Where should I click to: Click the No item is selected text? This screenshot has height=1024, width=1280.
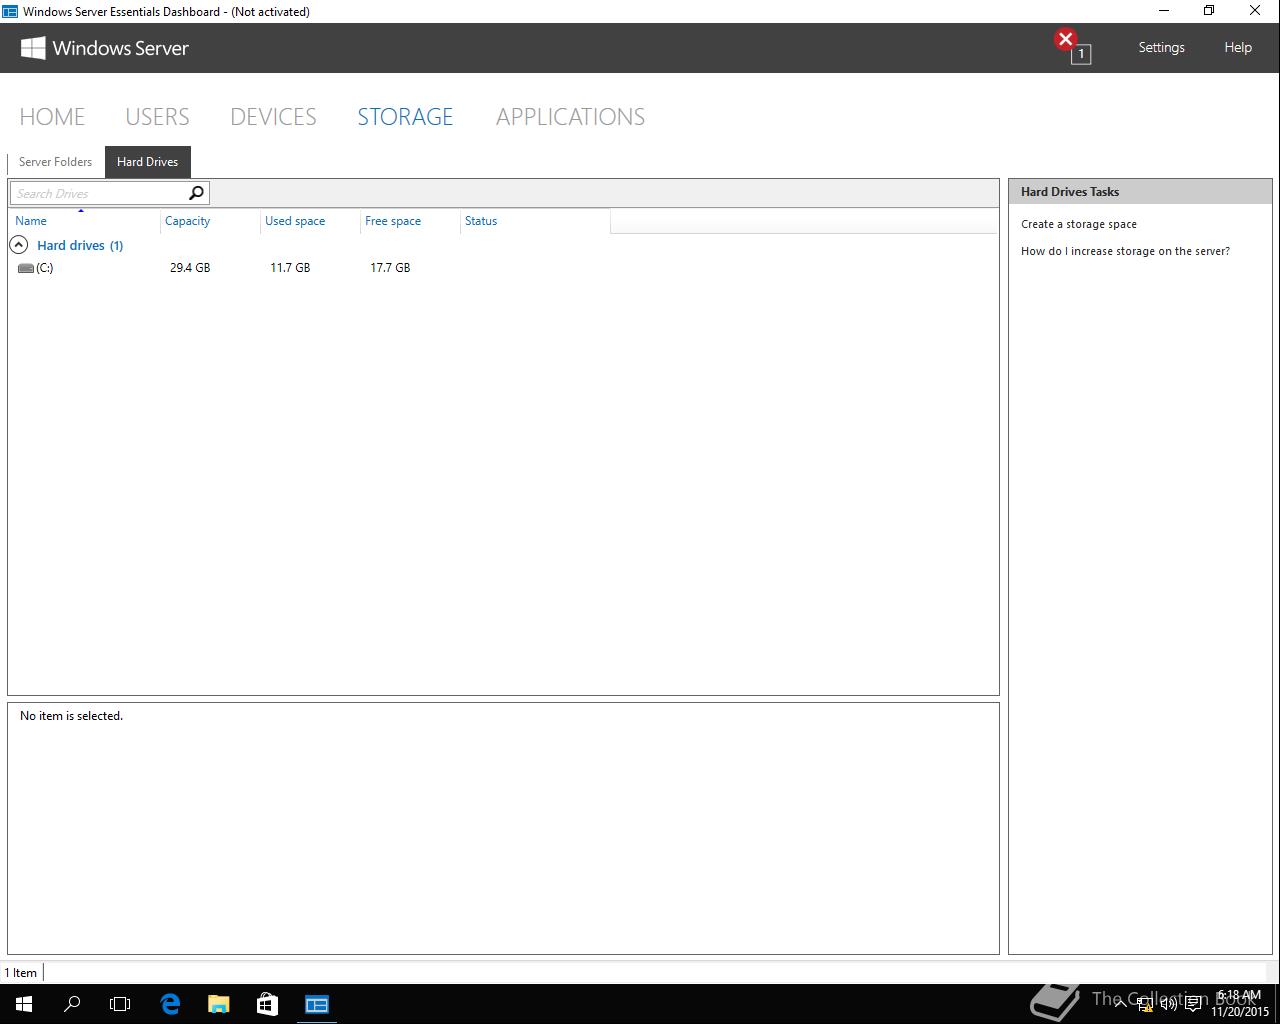click(71, 716)
